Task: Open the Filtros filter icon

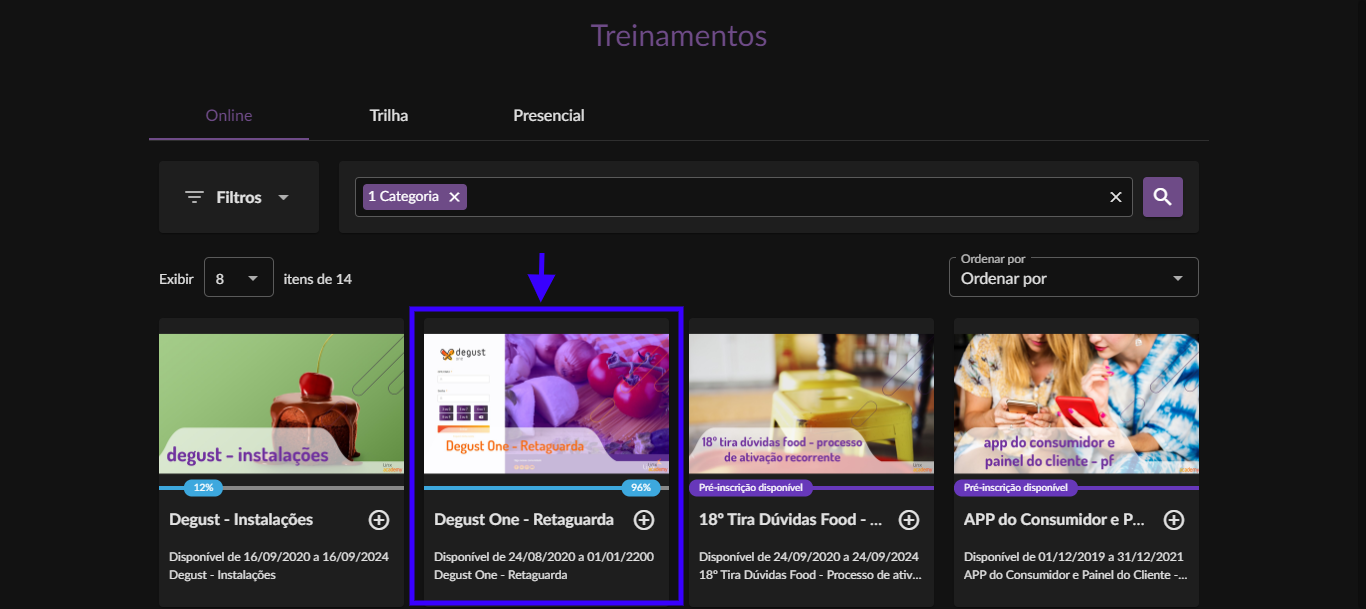Action: pos(194,197)
